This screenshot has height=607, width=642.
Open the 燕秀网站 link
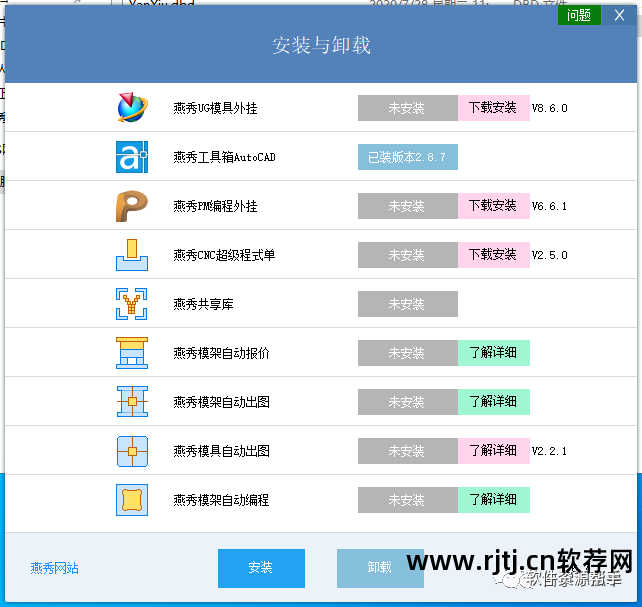(x=54, y=568)
